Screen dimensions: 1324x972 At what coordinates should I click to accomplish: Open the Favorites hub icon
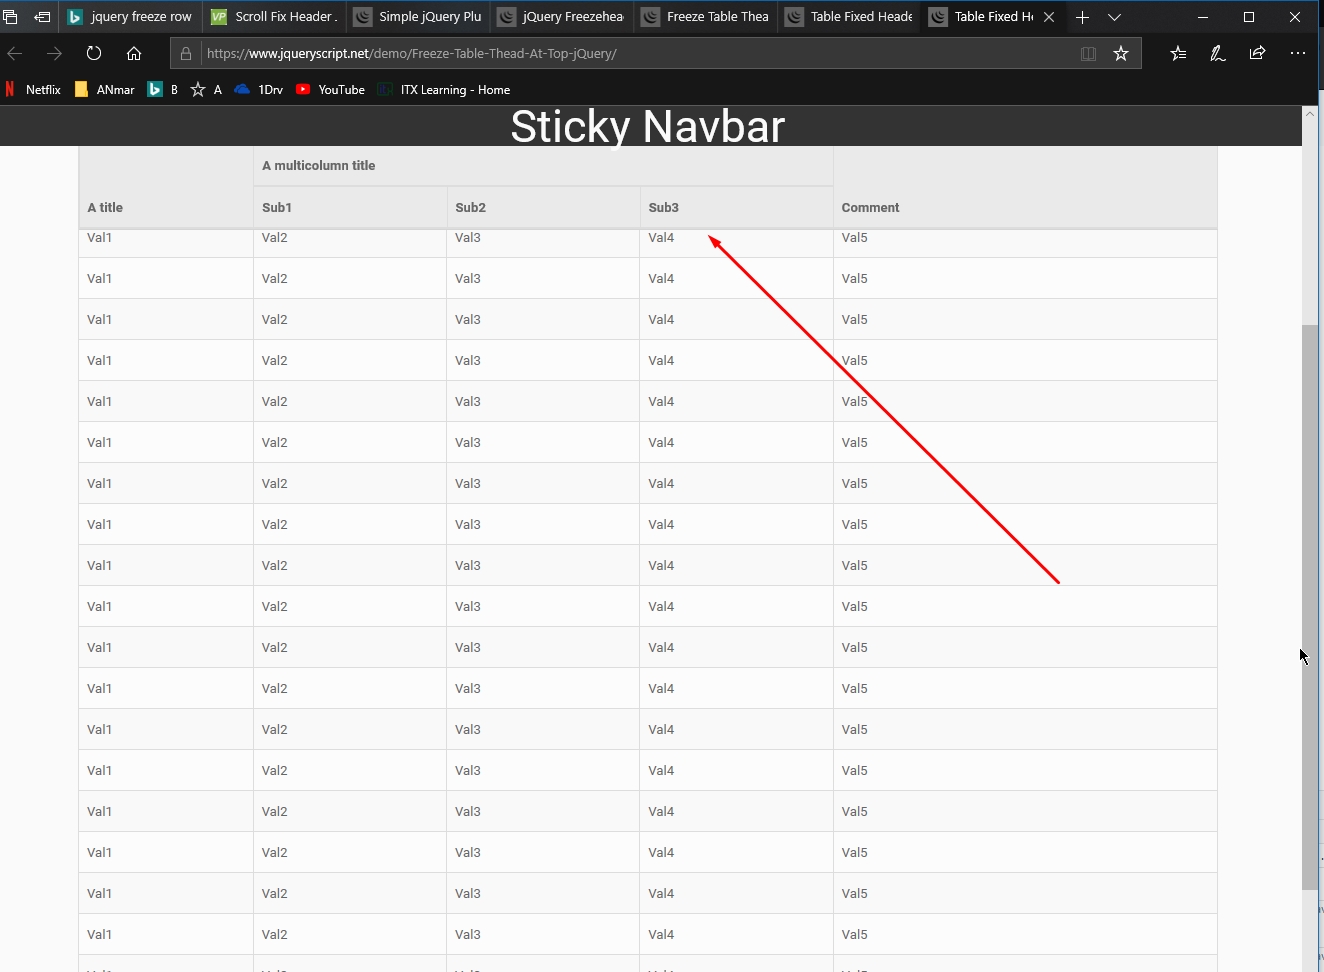pyautogui.click(x=1178, y=54)
